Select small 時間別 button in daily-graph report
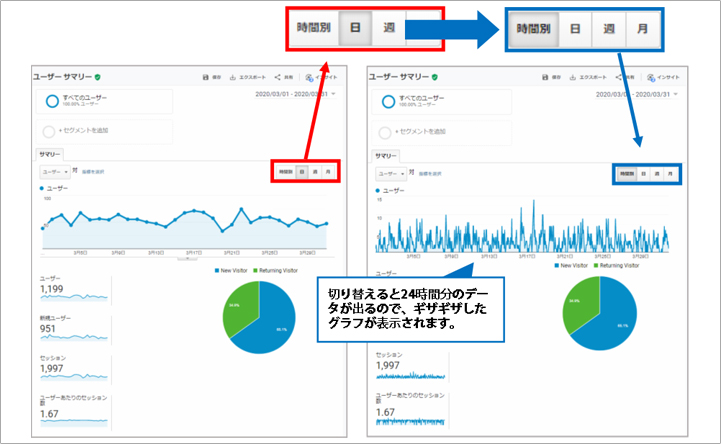Image resolution: width=721 pixels, height=444 pixels. coord(286,172)
